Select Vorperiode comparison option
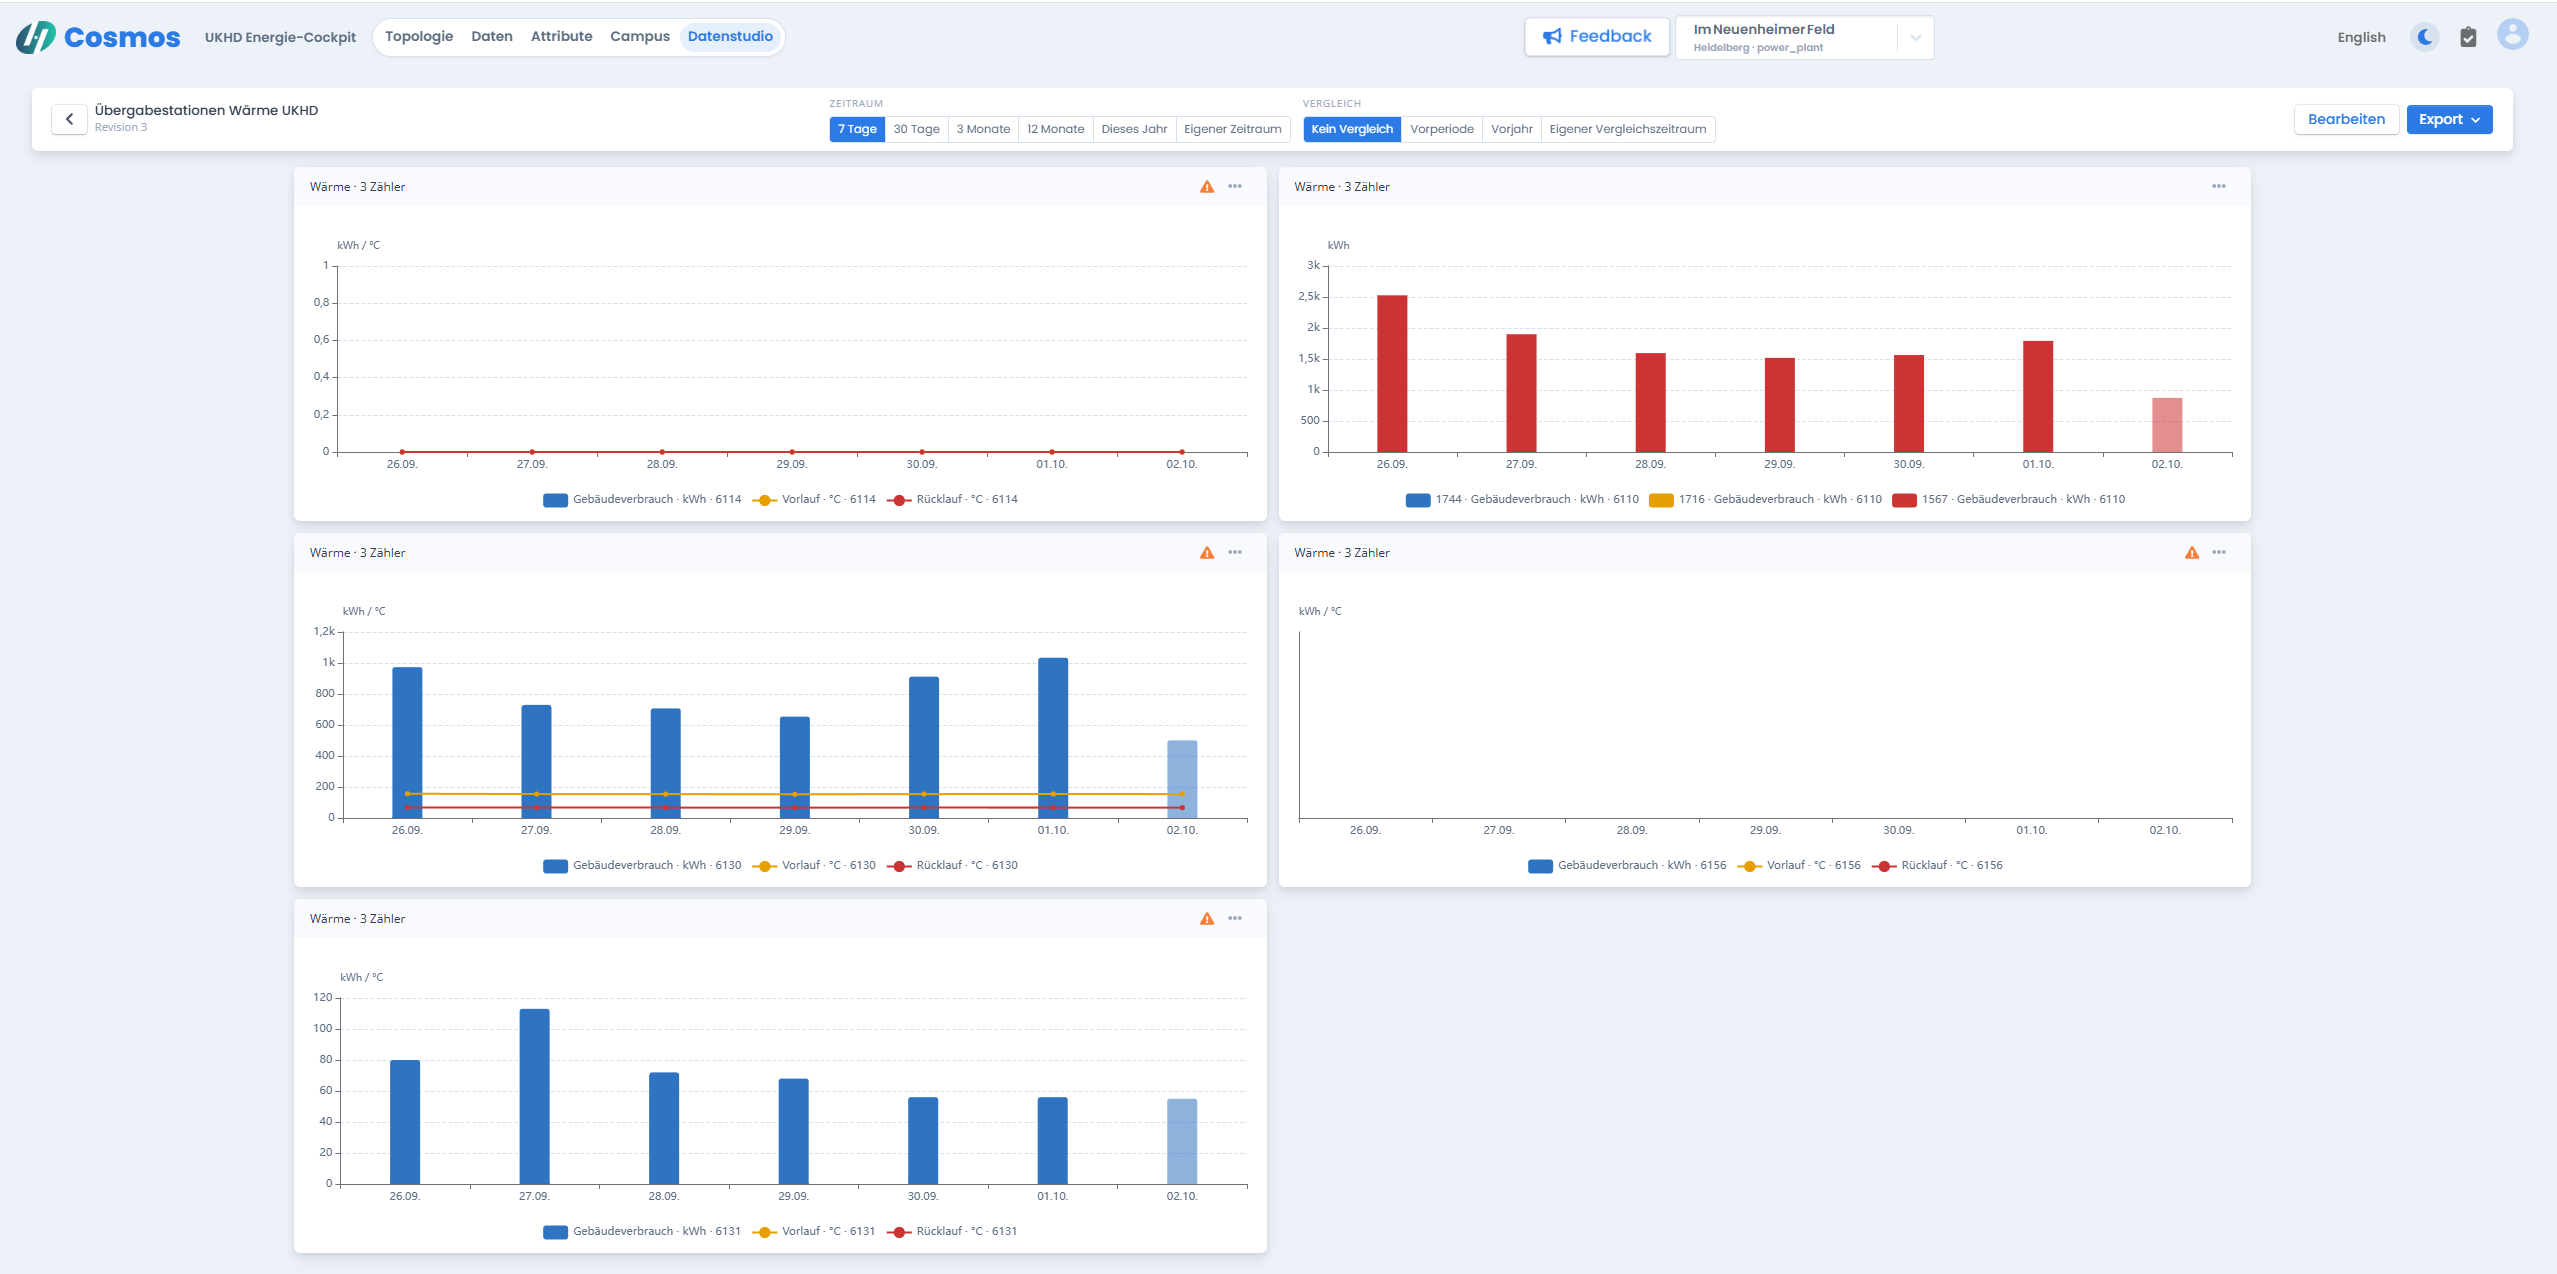 point(1441,129)
